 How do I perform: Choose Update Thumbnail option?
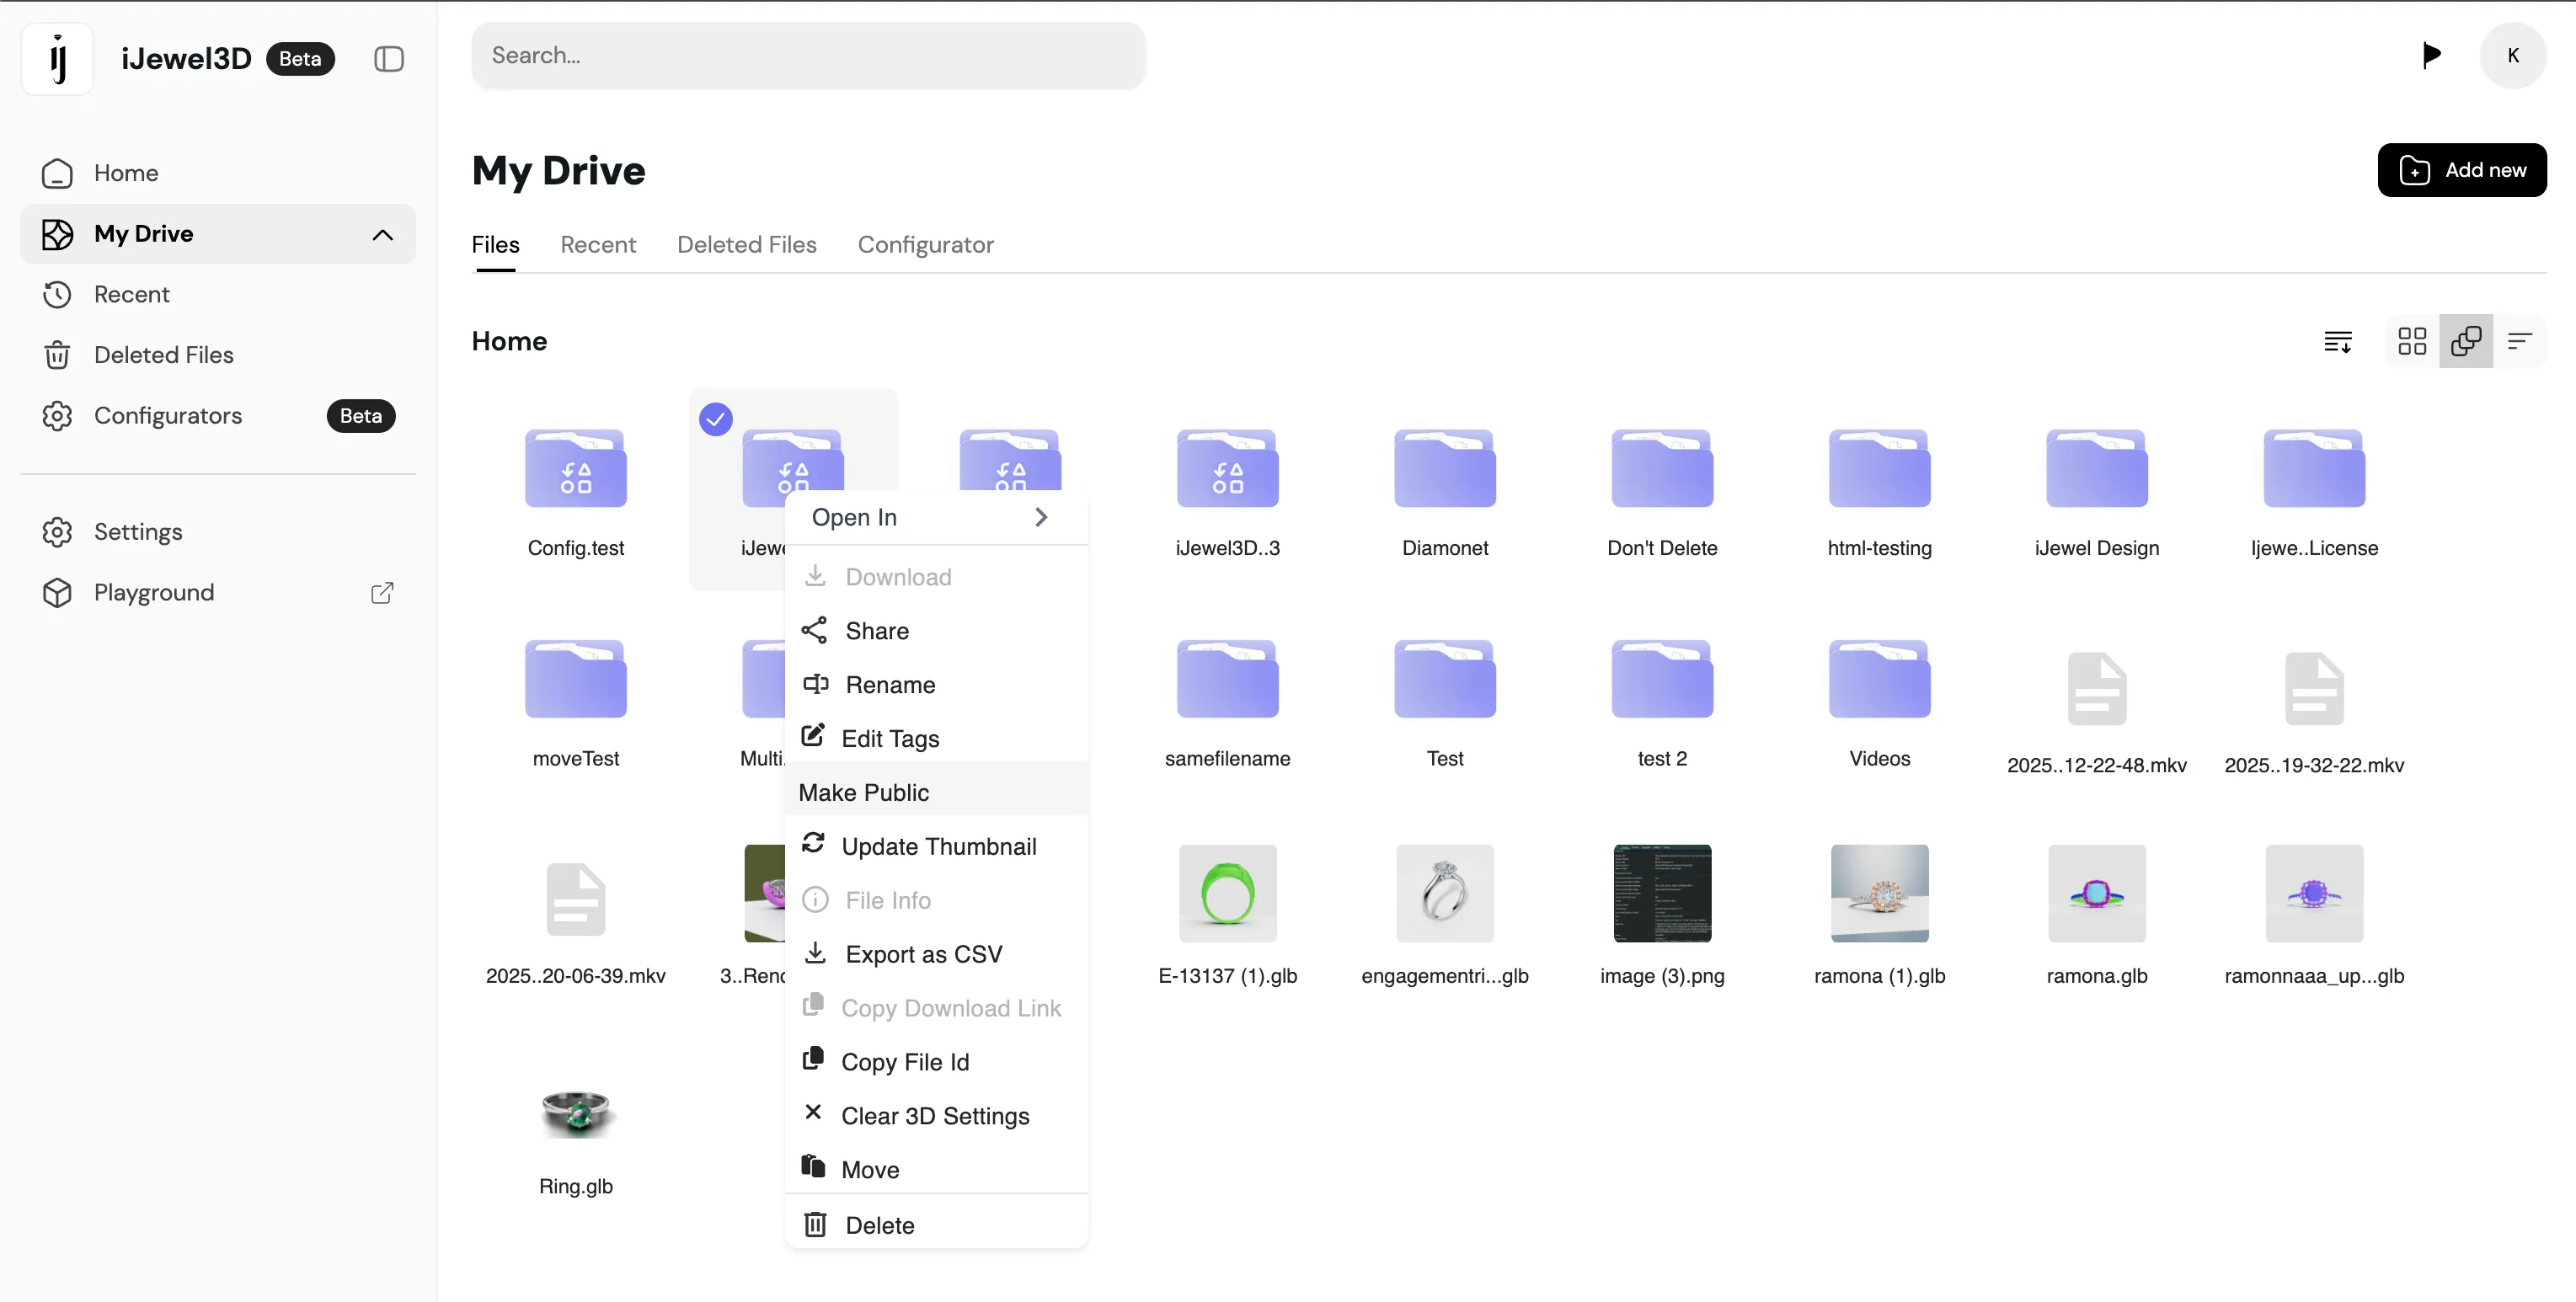(x=936, y=846)
